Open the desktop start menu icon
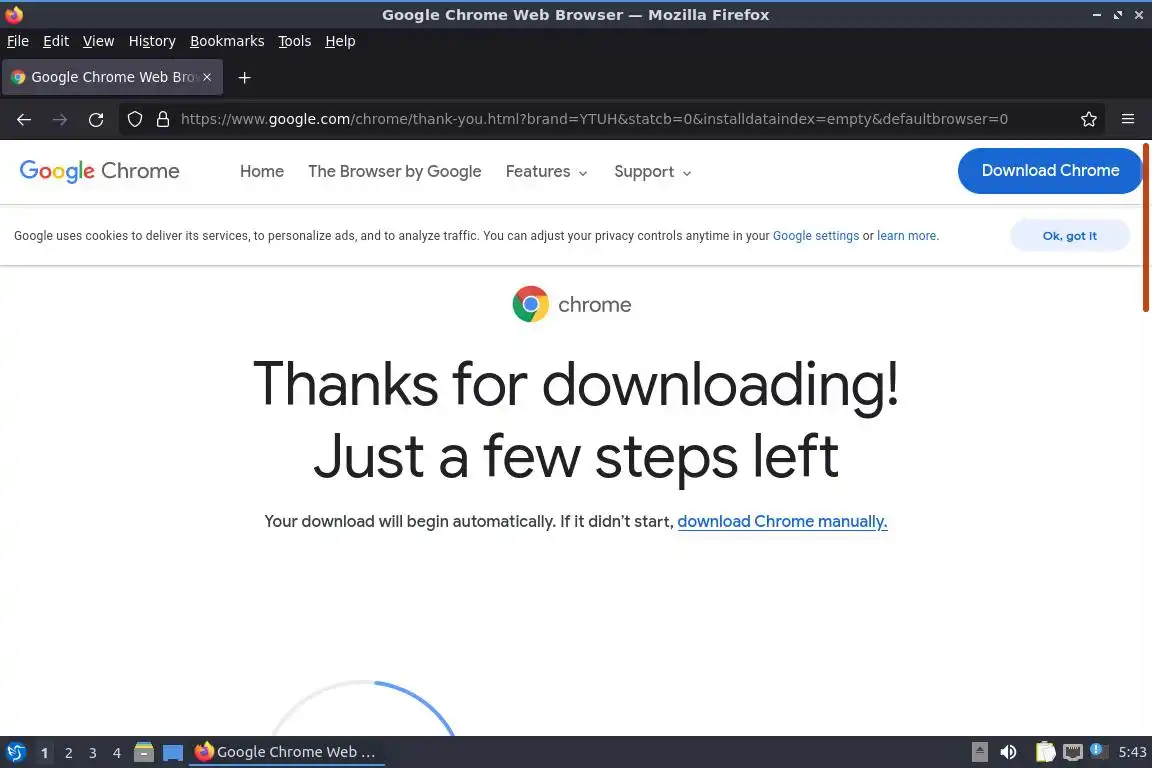 [x=15, y=753]
